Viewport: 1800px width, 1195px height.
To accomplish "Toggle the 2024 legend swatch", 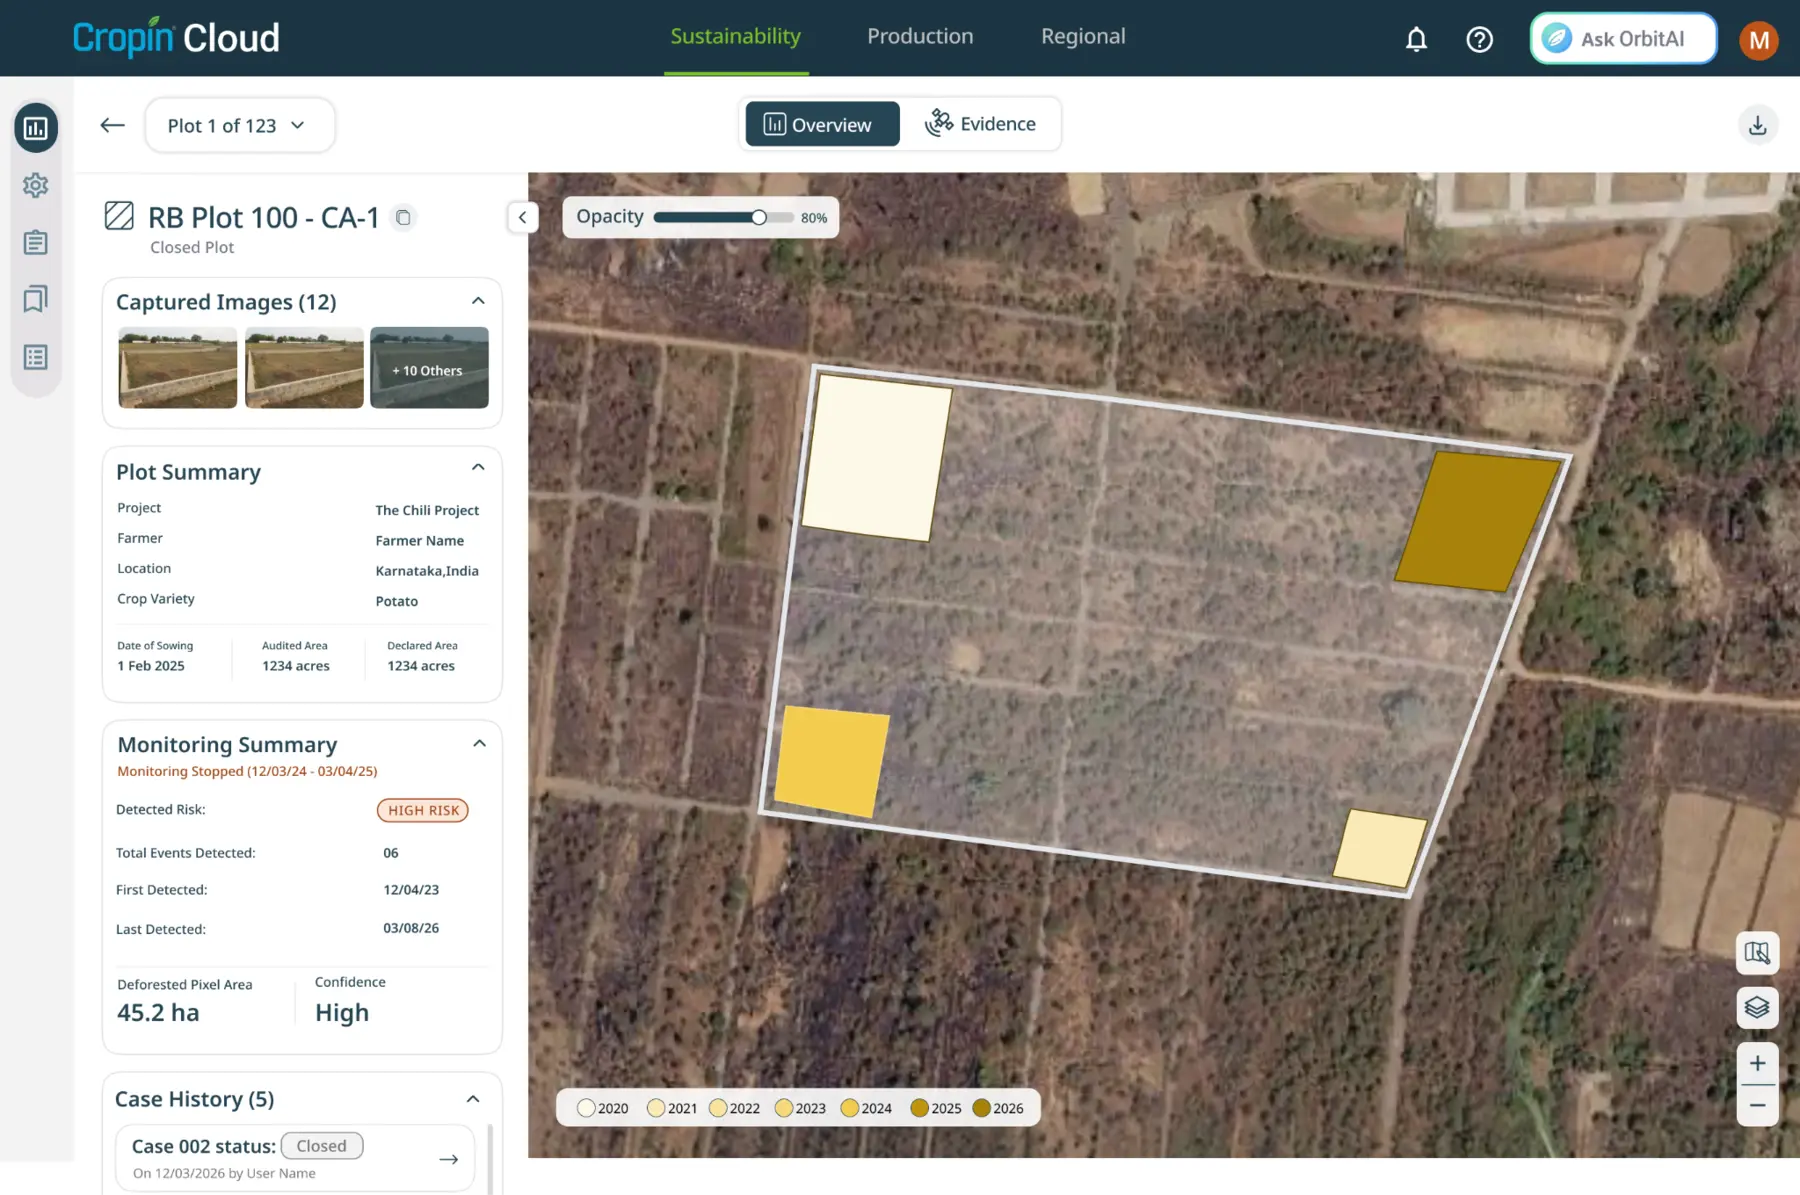I will (850, 1108).
